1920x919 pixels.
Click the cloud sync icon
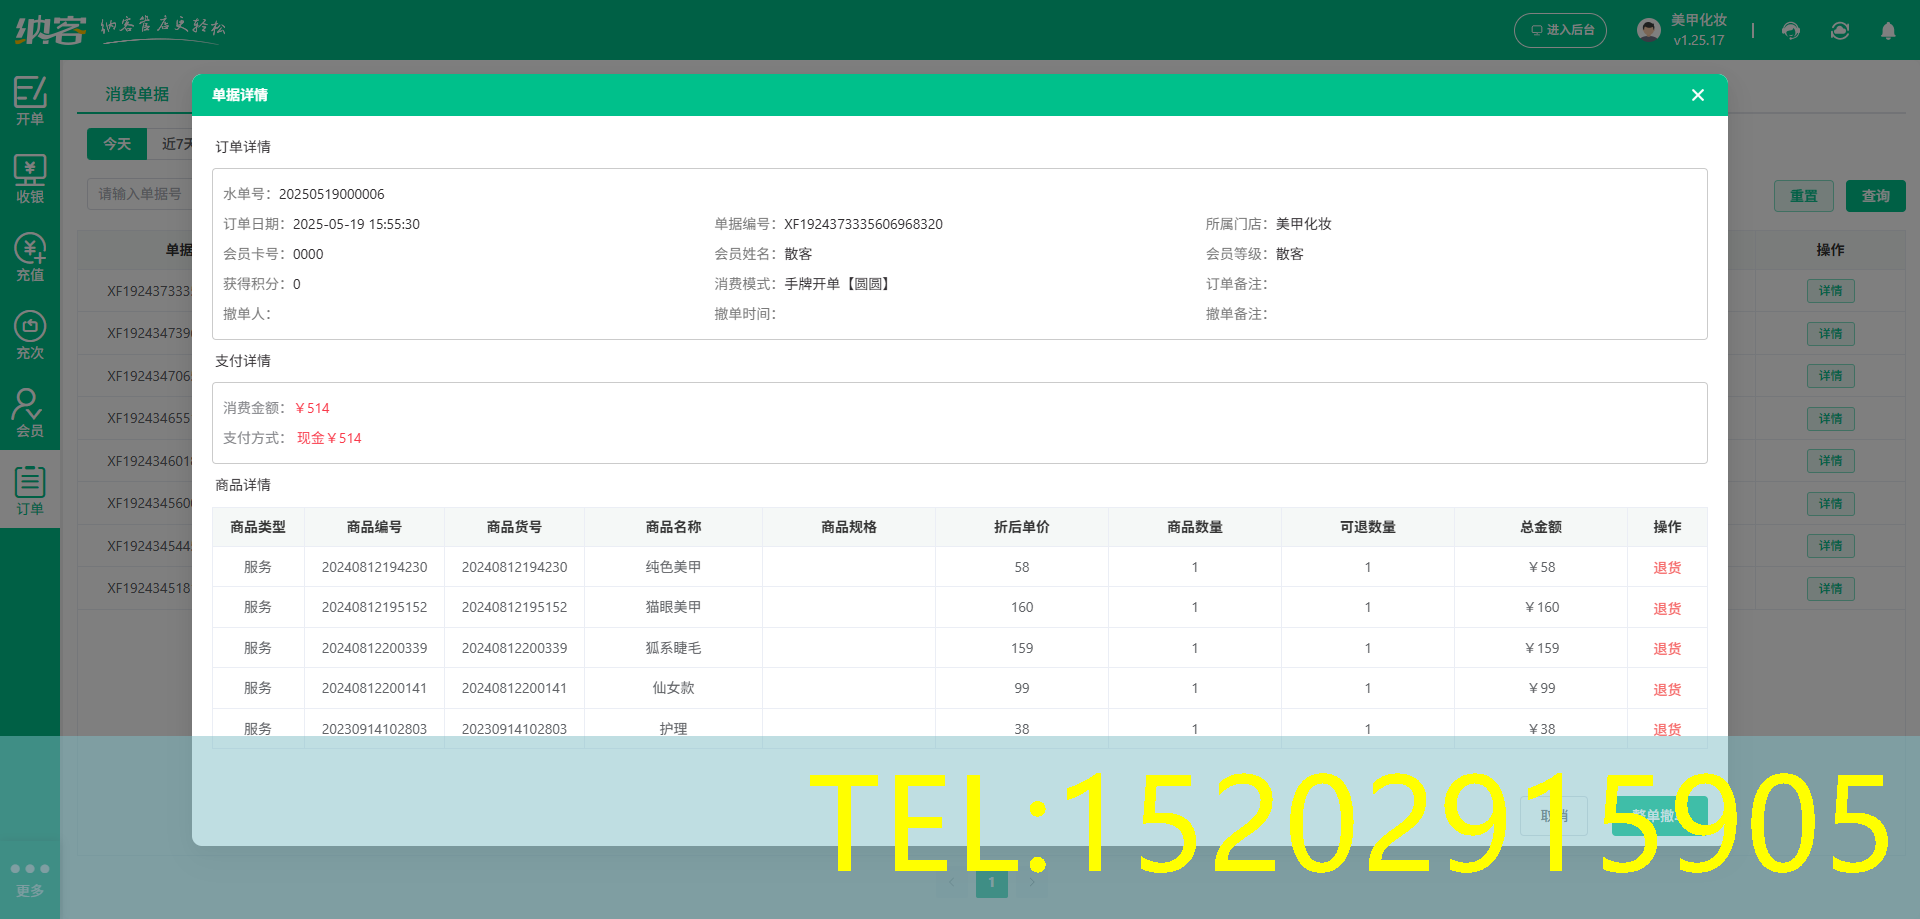point(1840,31)
